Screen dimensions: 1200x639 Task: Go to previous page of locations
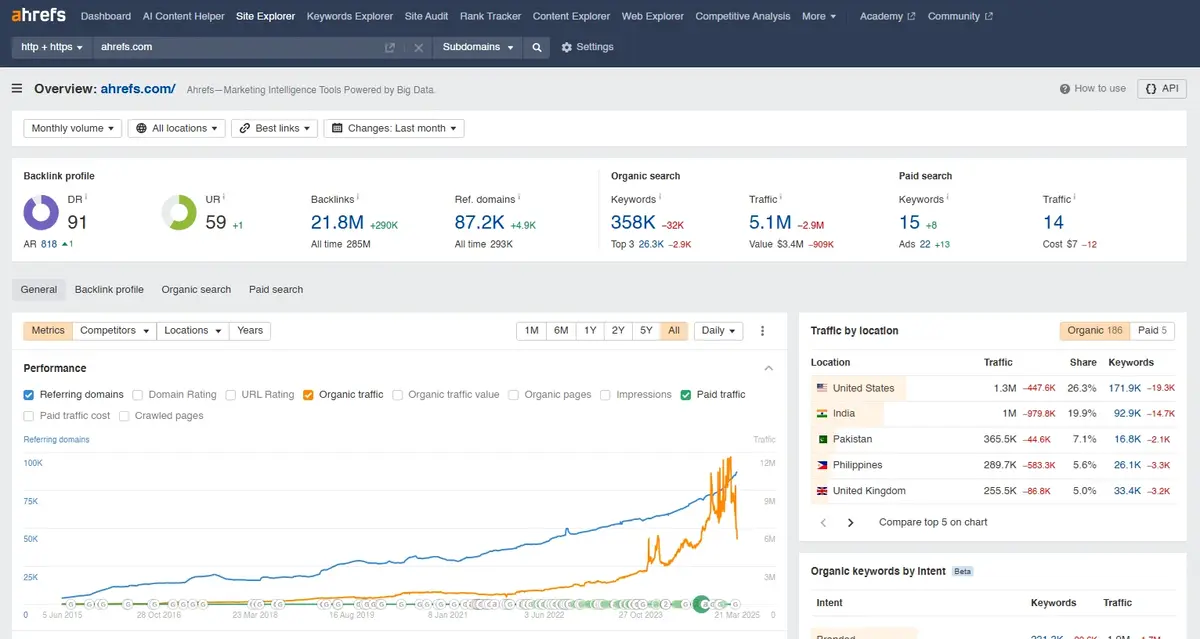pos(824,522)
